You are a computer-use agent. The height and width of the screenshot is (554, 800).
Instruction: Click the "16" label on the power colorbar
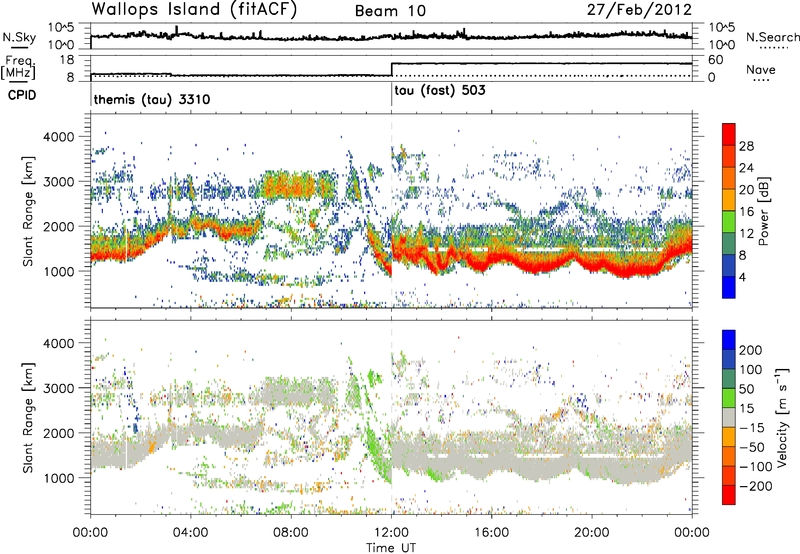[x=746, y=212]
